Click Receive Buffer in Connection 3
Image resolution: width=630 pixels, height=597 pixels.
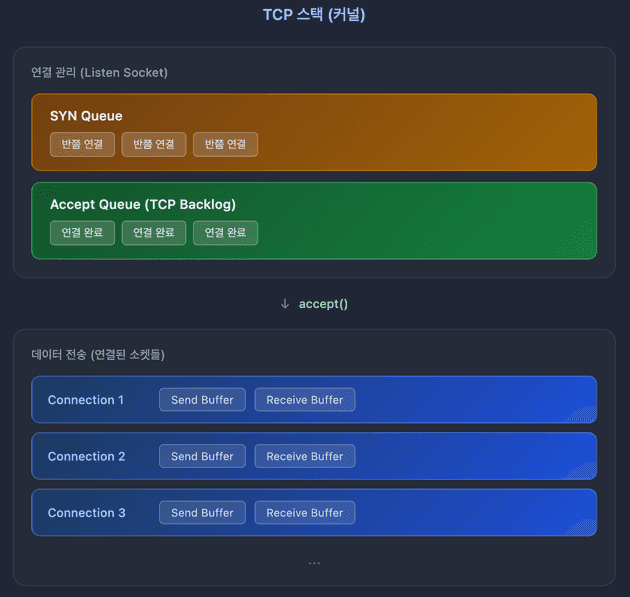click(304, 513)
